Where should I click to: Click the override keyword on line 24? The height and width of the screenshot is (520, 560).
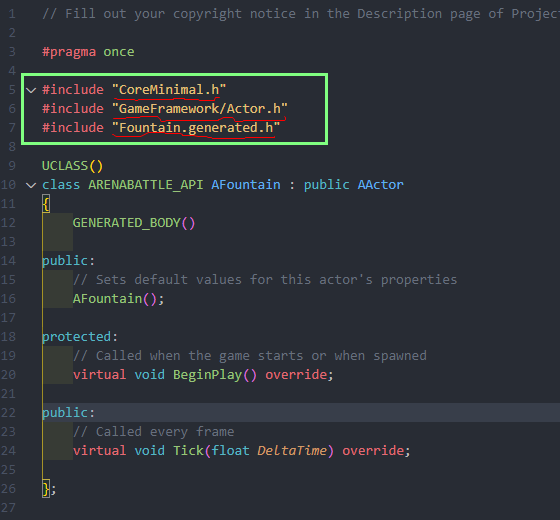(x=373, y=450)
